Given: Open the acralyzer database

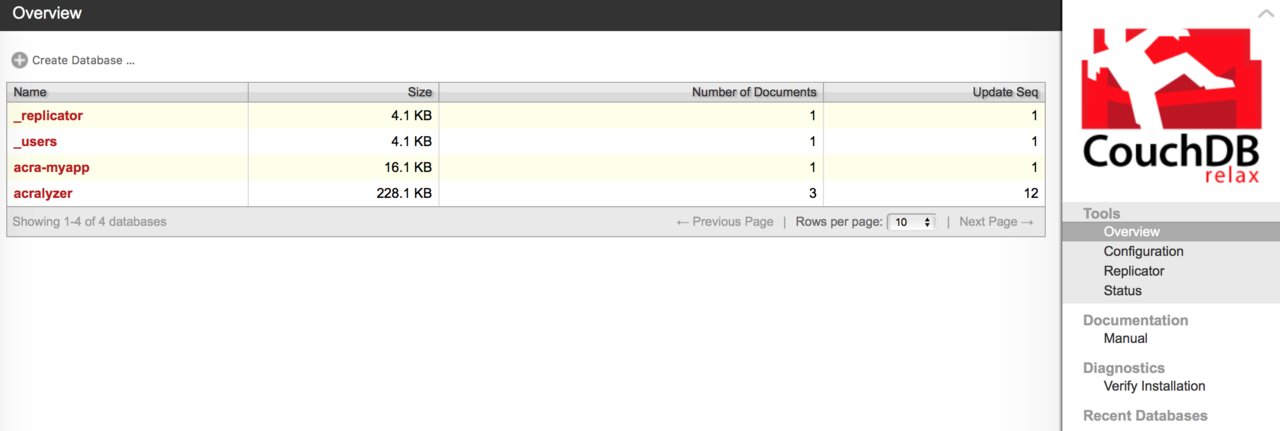Looking at the screenshot, I should [x=43, y=194].
